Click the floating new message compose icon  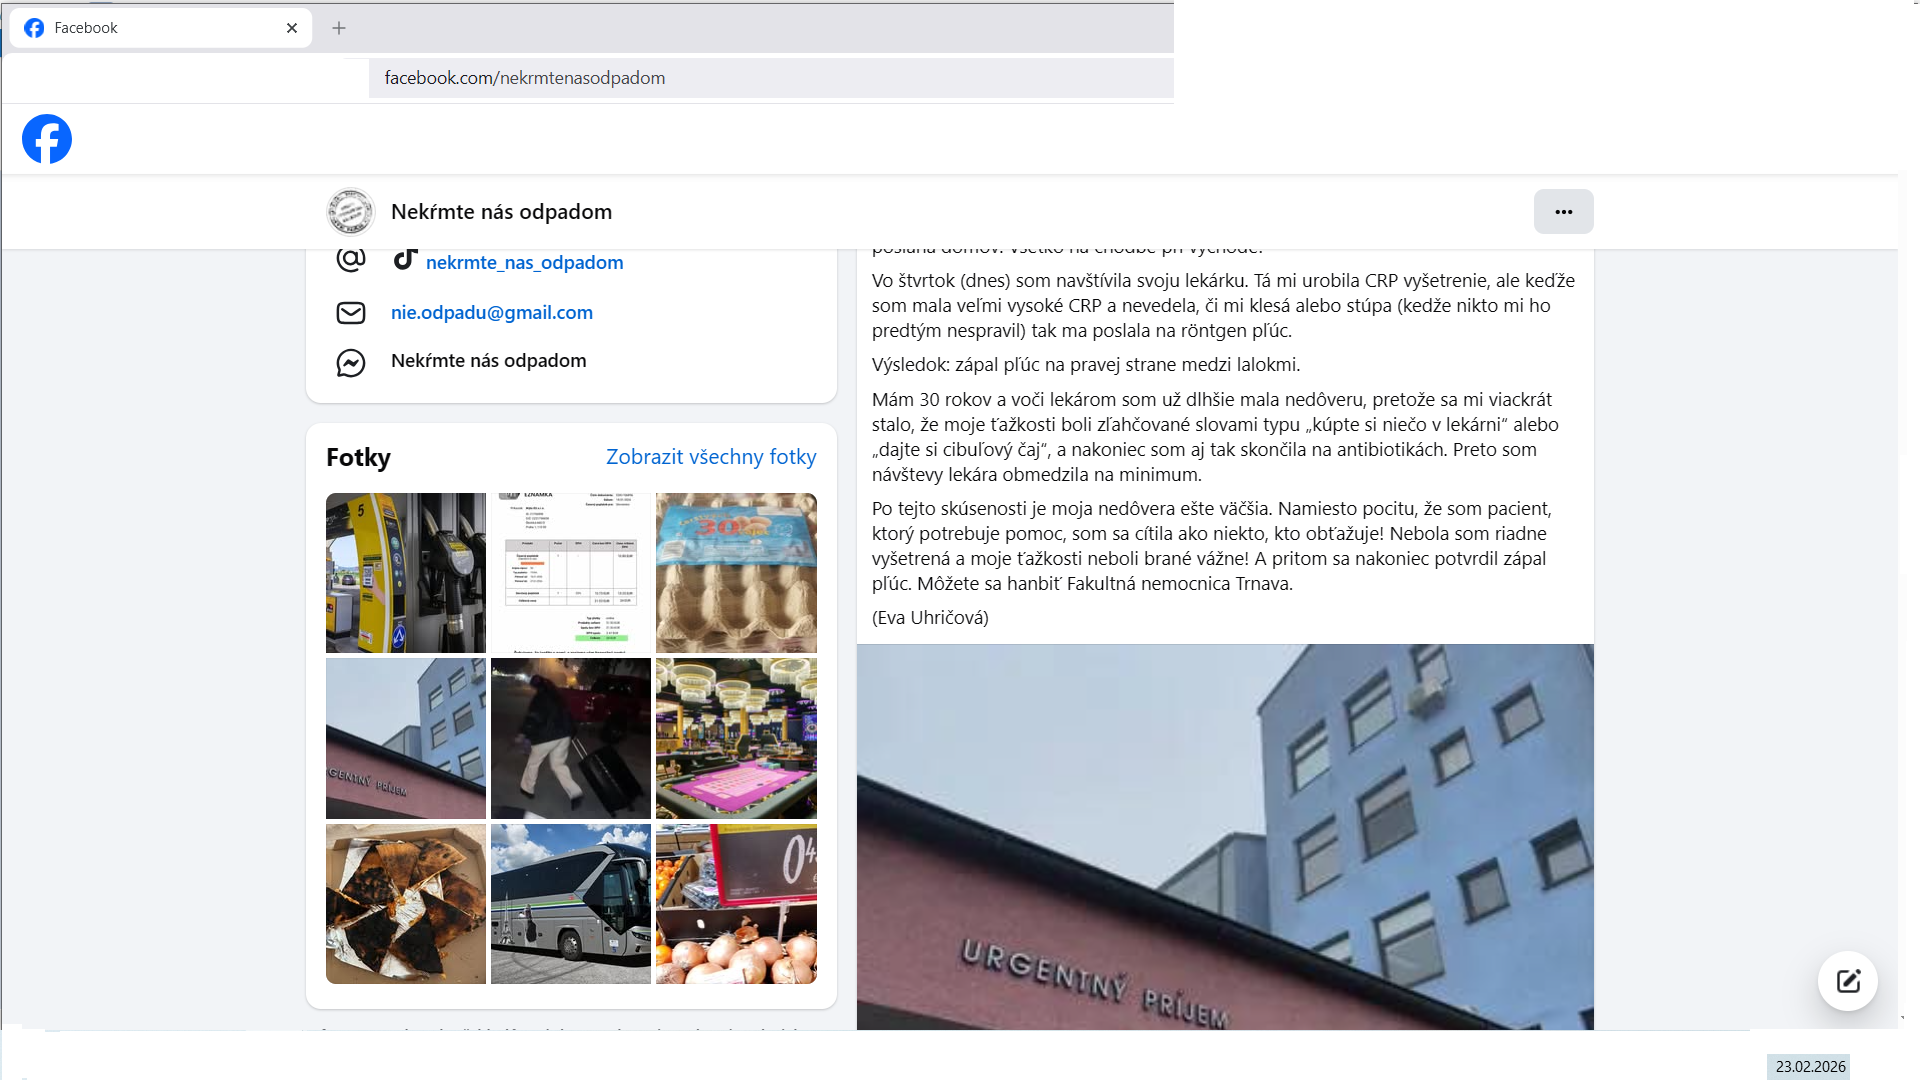pos(1847,981)
